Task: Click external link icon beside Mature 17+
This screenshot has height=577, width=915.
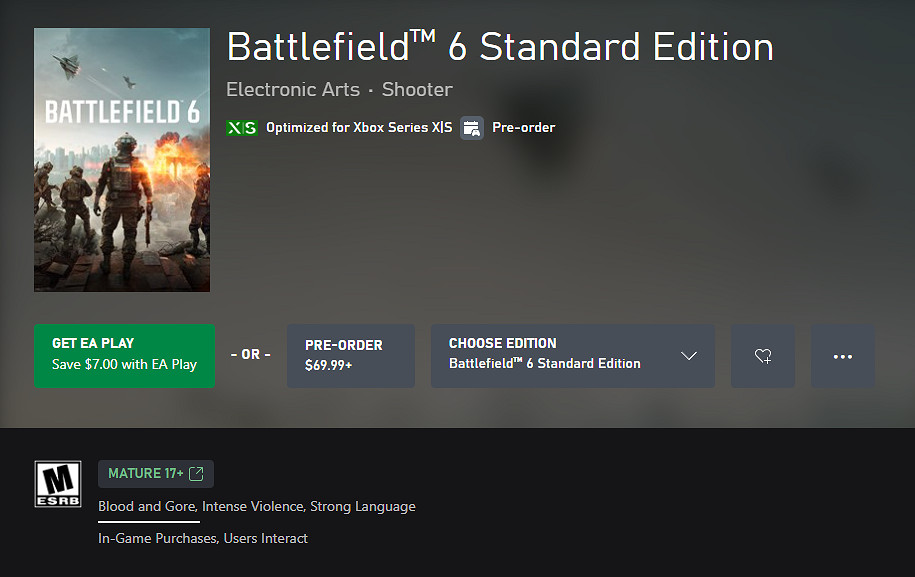Action: 196,473
